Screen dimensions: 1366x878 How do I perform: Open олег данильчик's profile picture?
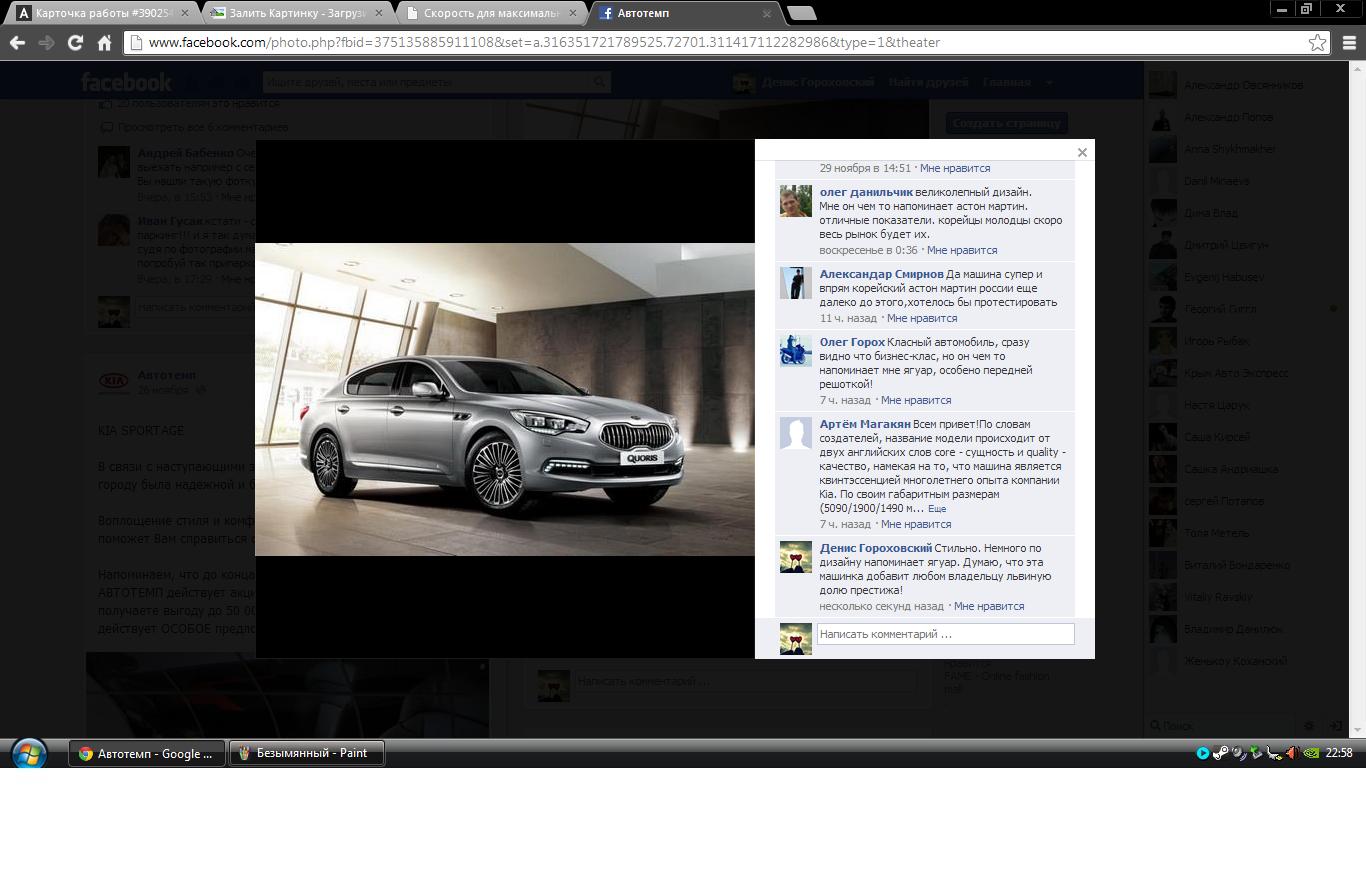pos(796,201)
